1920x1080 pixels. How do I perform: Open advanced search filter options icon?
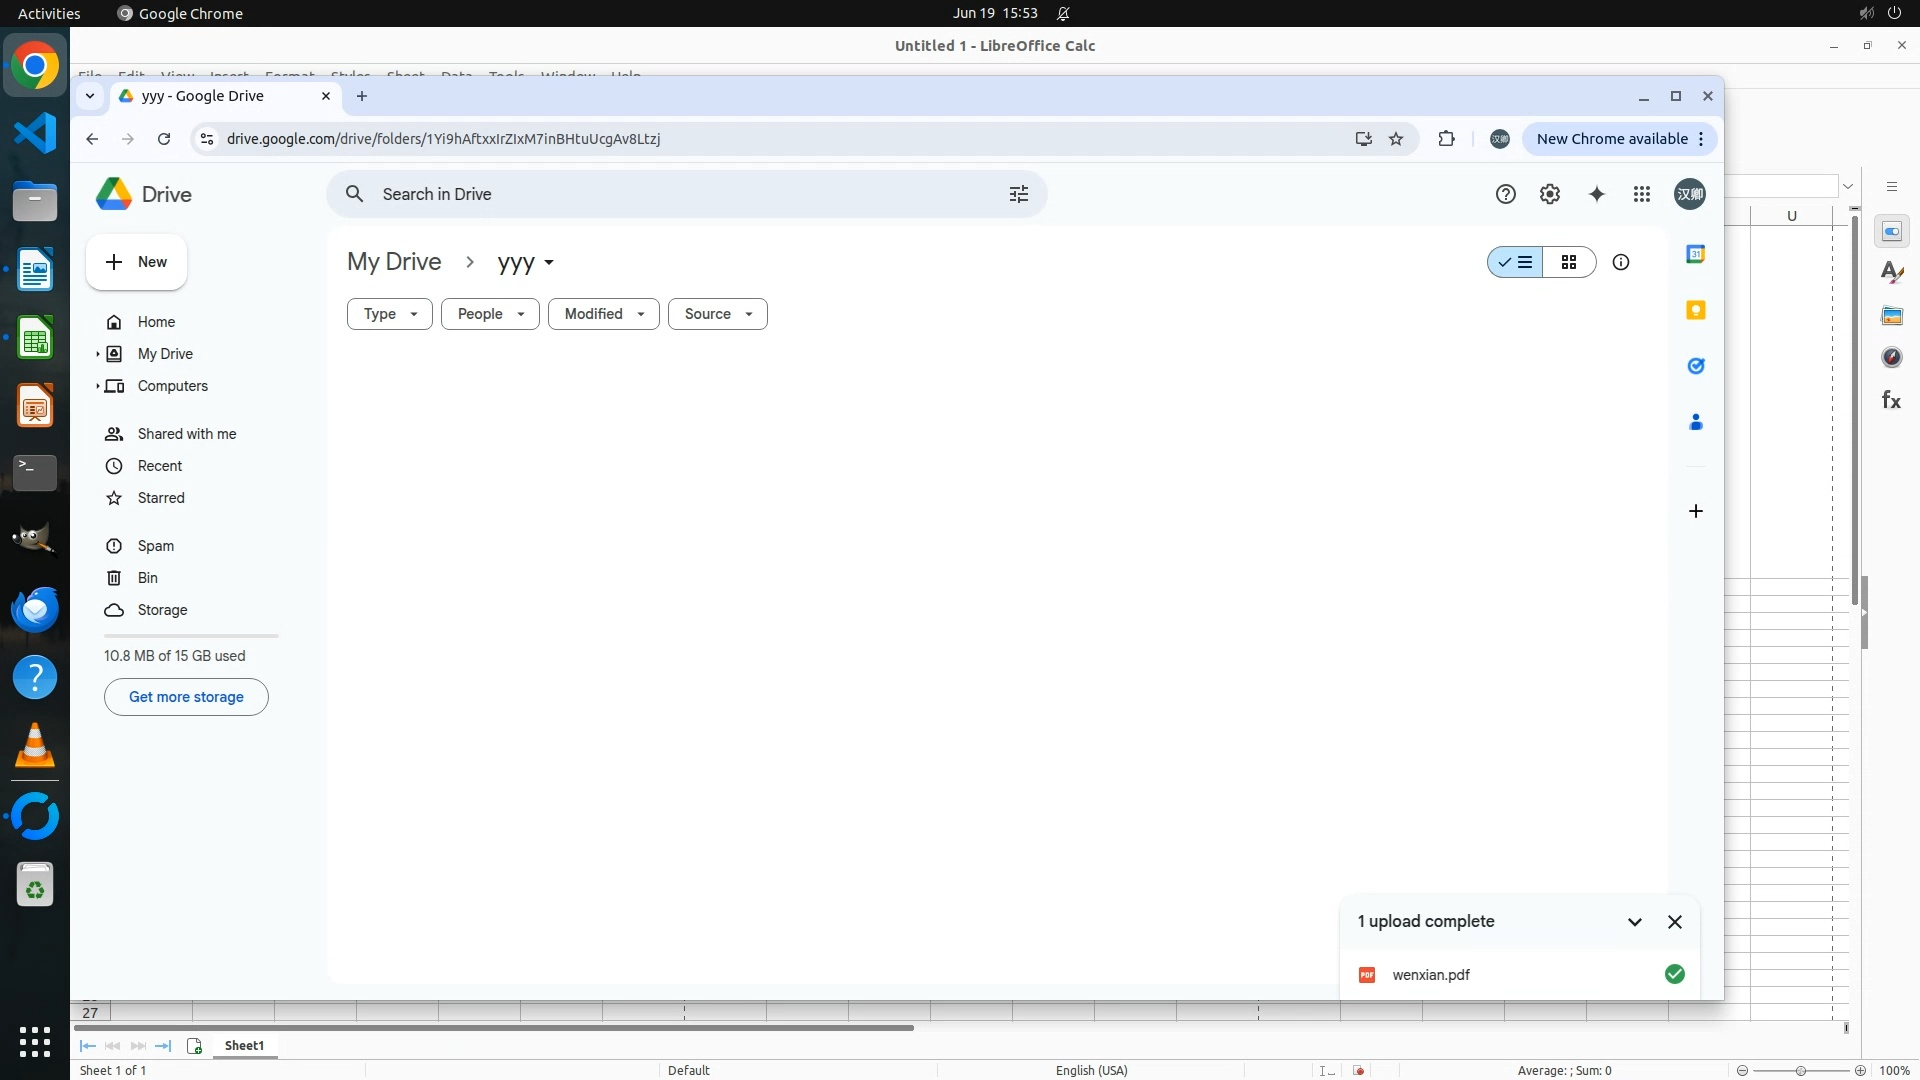1019,194
